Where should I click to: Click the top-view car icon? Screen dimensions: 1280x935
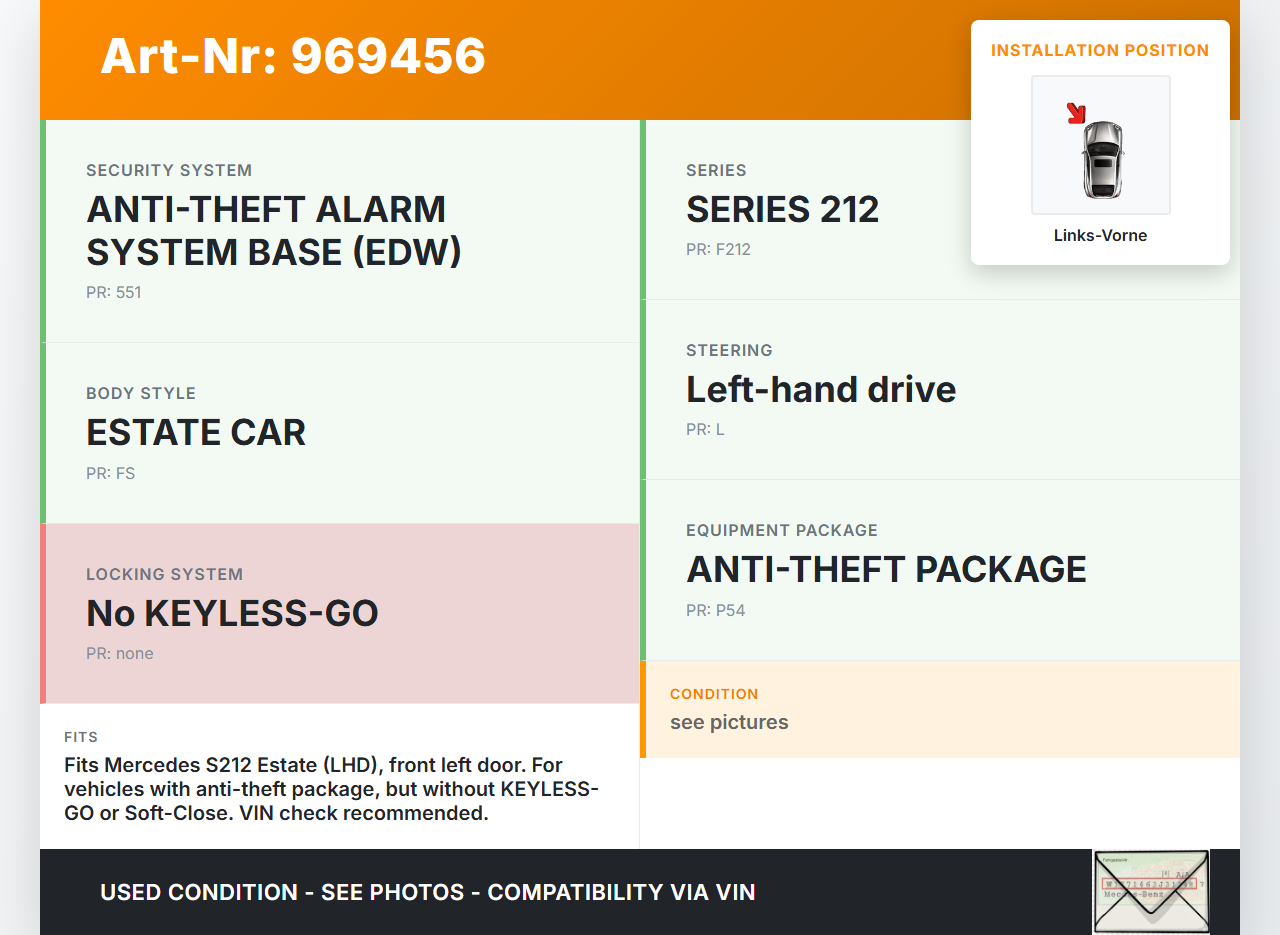click(1102, 158)
